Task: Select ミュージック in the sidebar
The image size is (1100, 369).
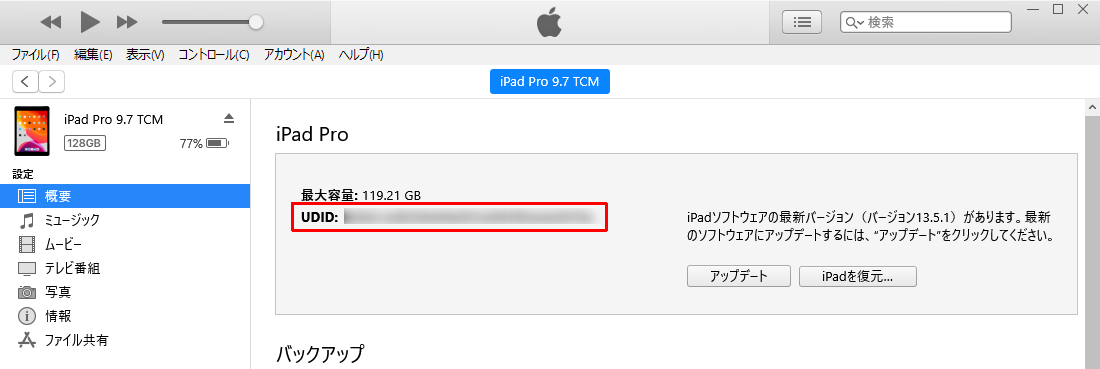Action: click(125, 220)
